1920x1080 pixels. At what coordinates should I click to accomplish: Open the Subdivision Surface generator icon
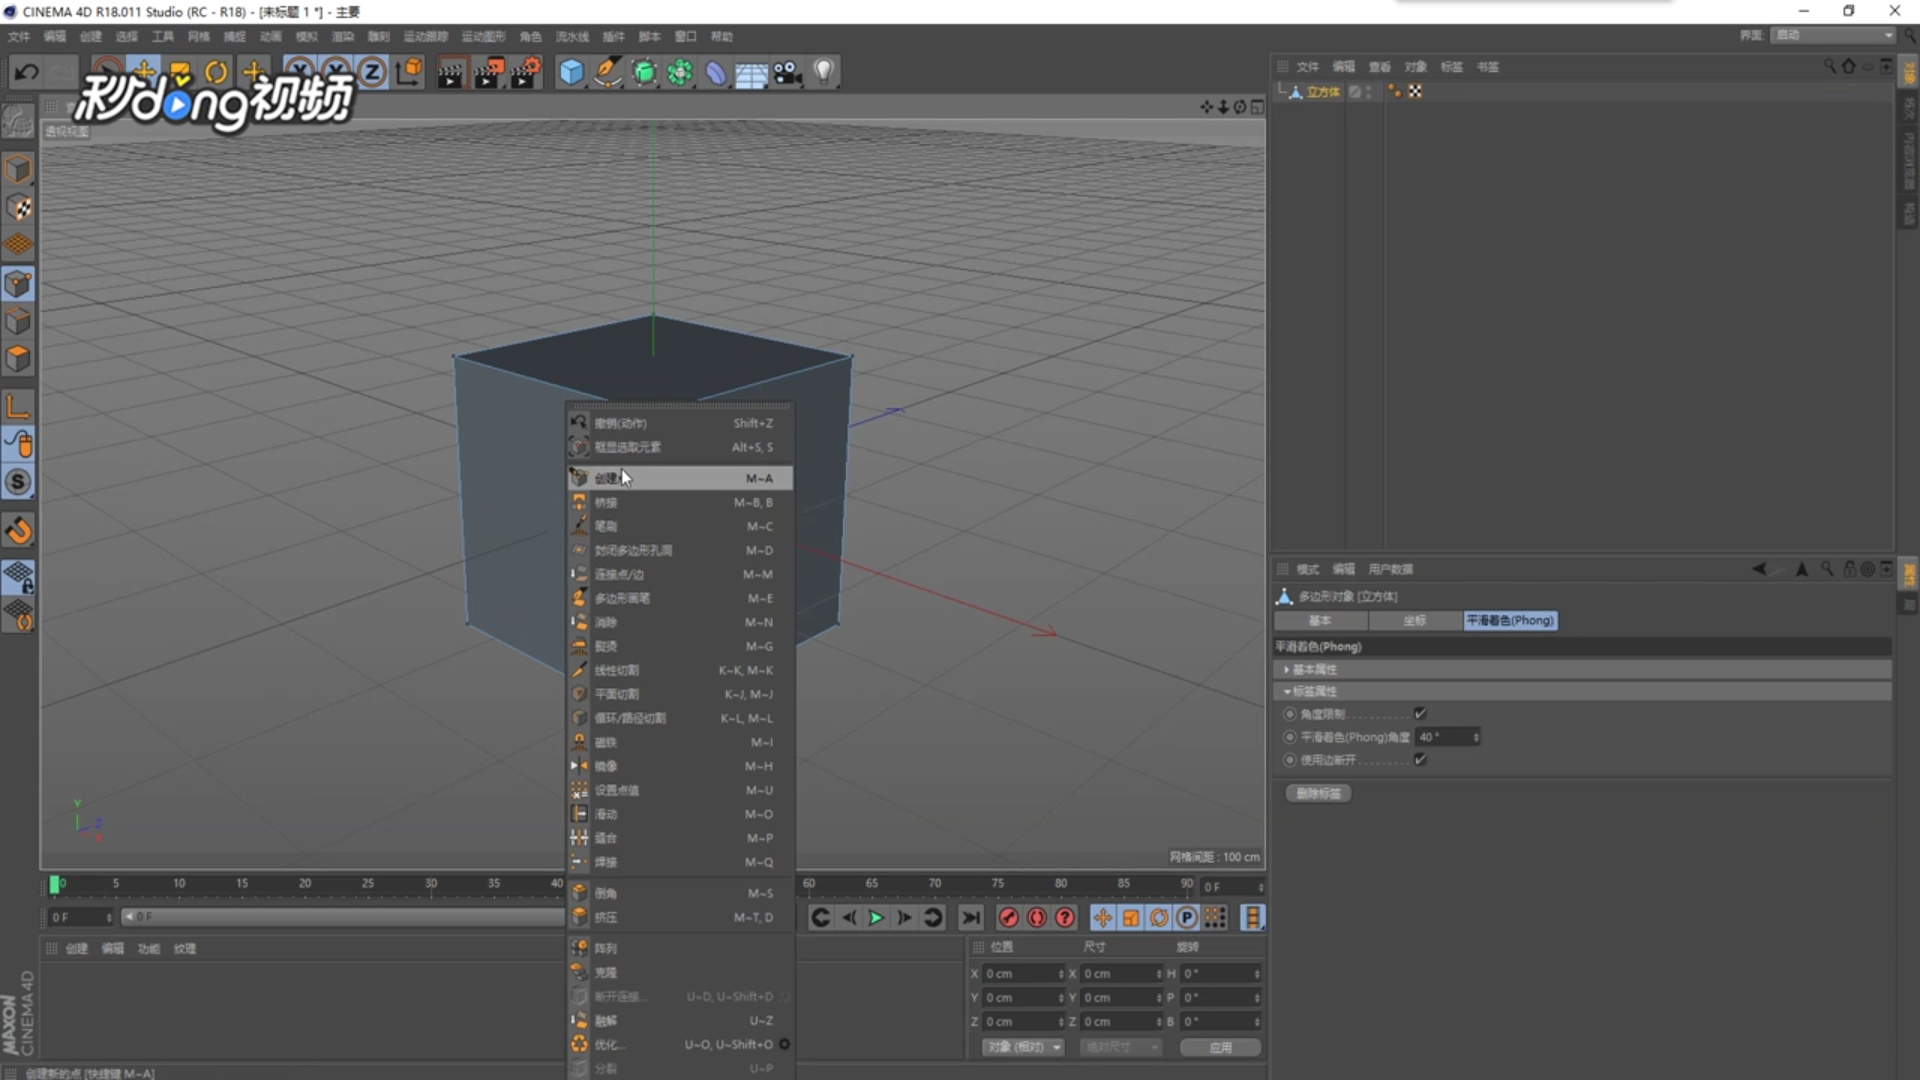tap(644, 72)
